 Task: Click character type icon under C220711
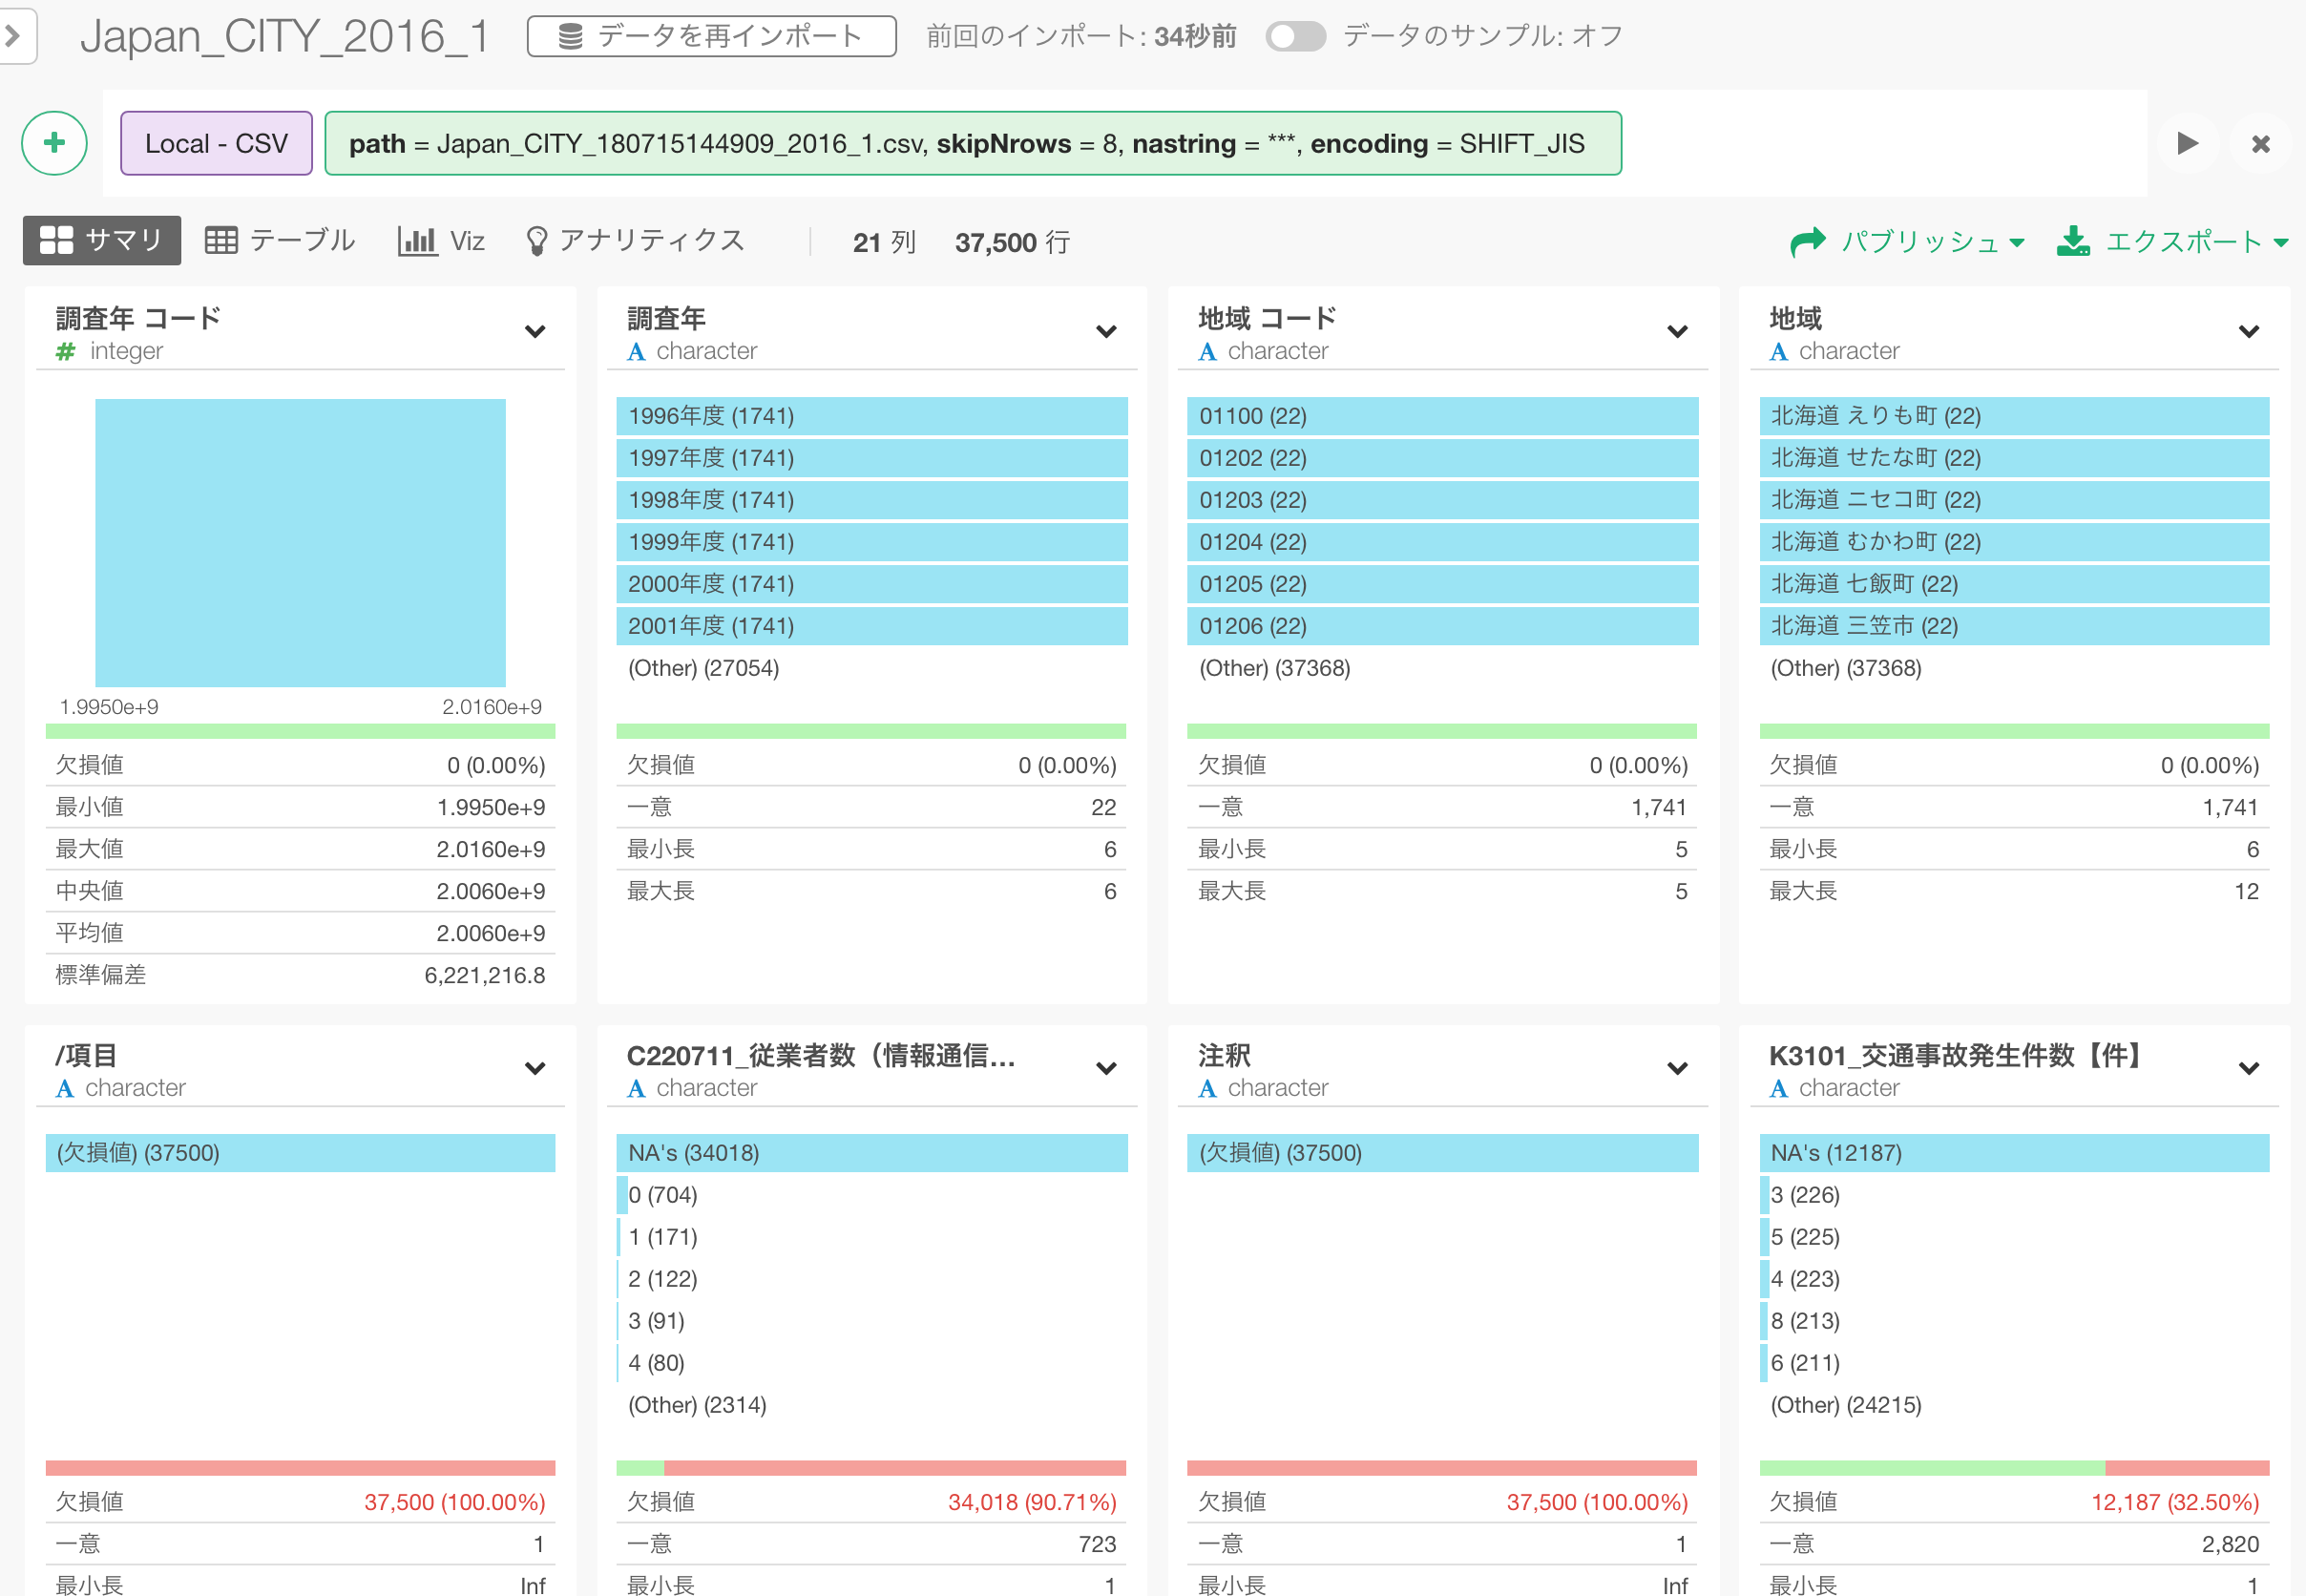pyautogui.click(x=636, y=1088)
